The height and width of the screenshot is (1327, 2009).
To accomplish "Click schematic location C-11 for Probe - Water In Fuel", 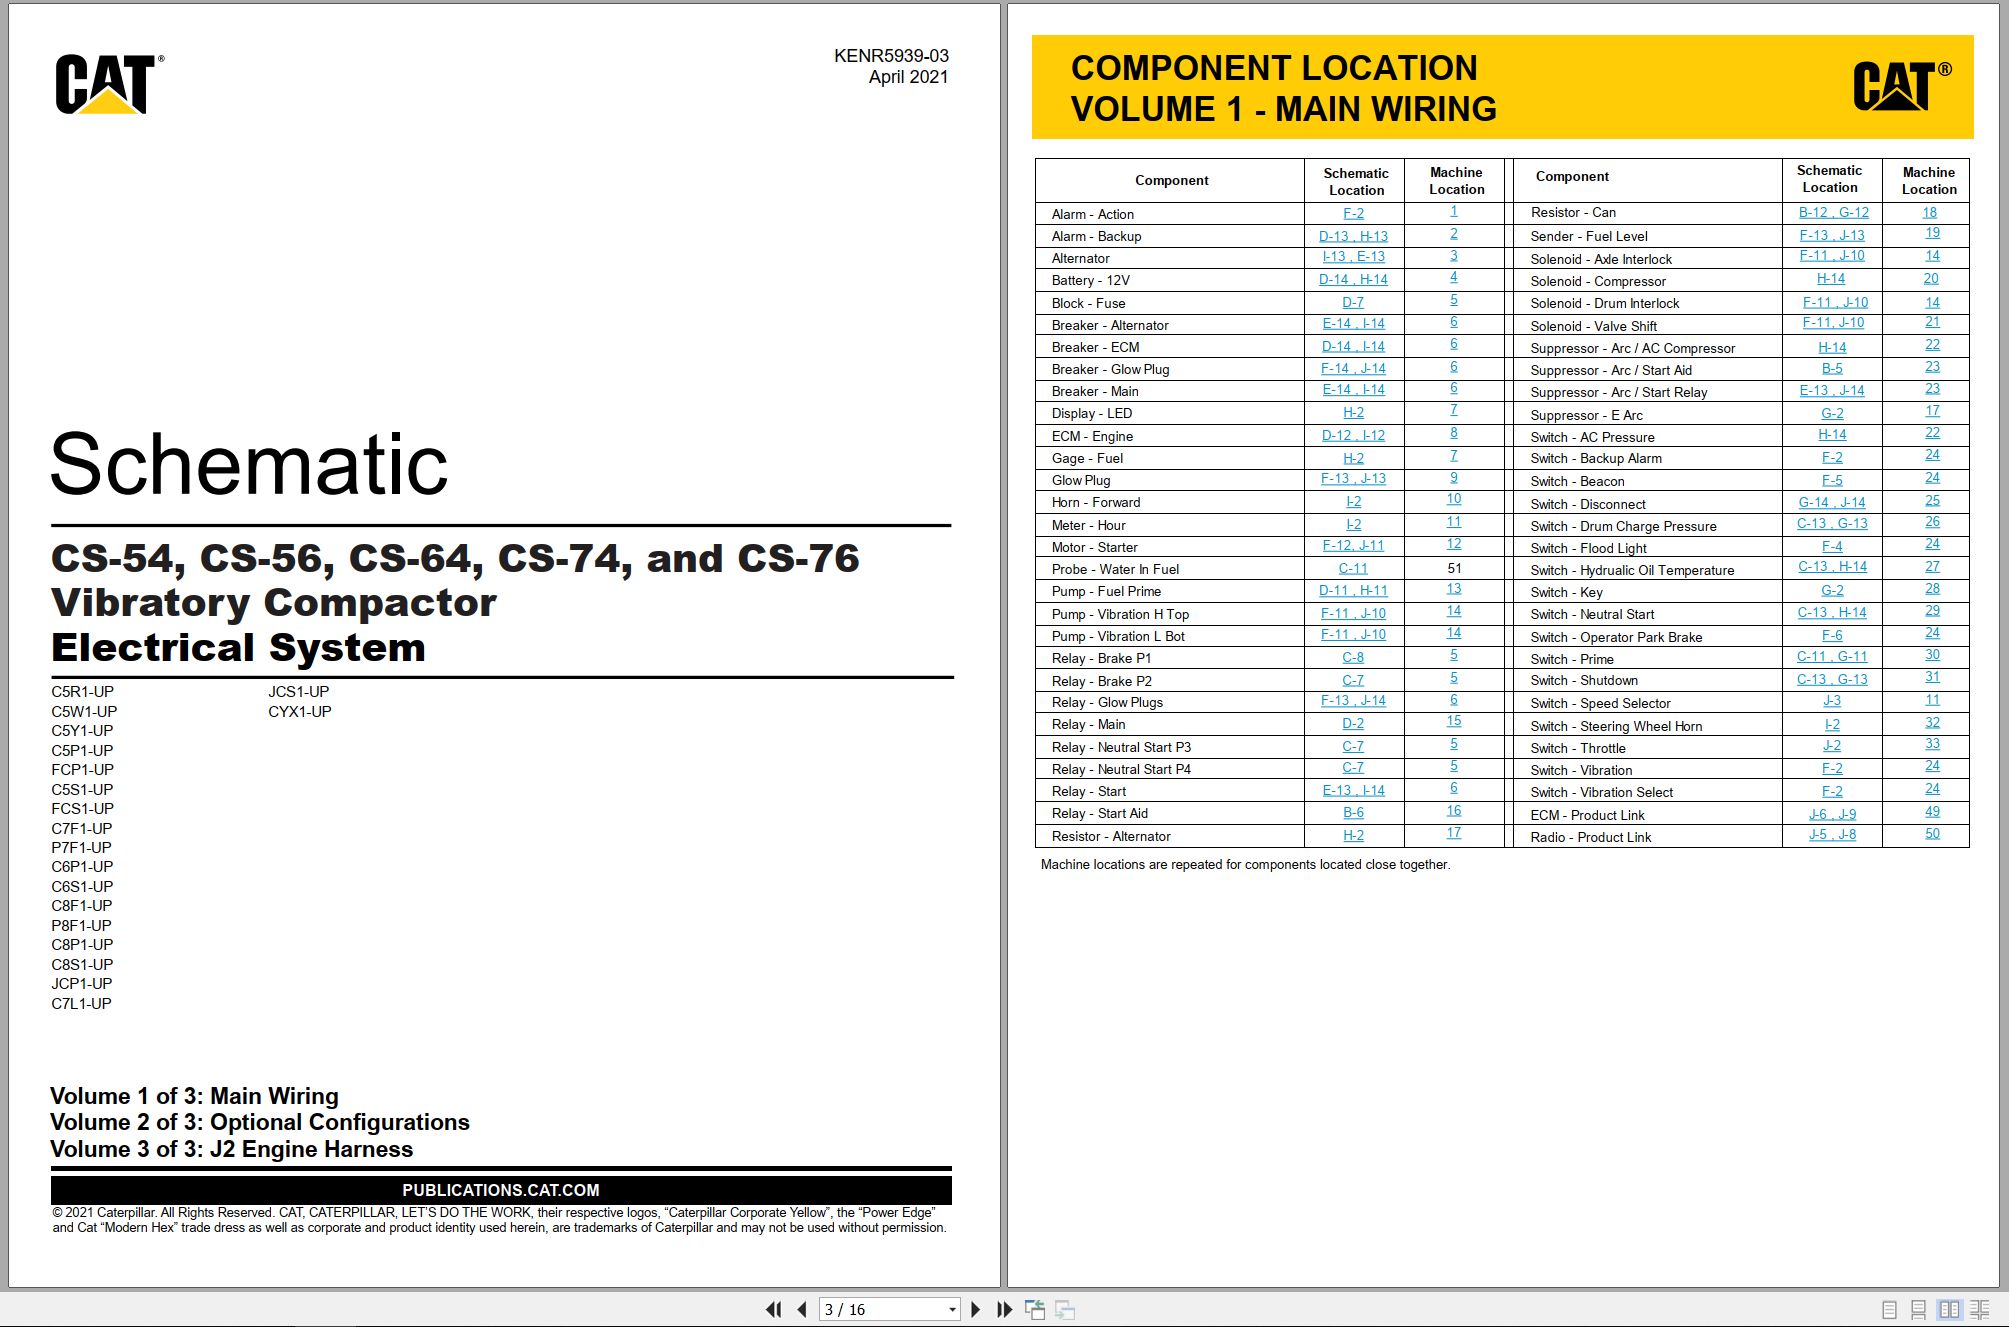I will [1353, 568].
